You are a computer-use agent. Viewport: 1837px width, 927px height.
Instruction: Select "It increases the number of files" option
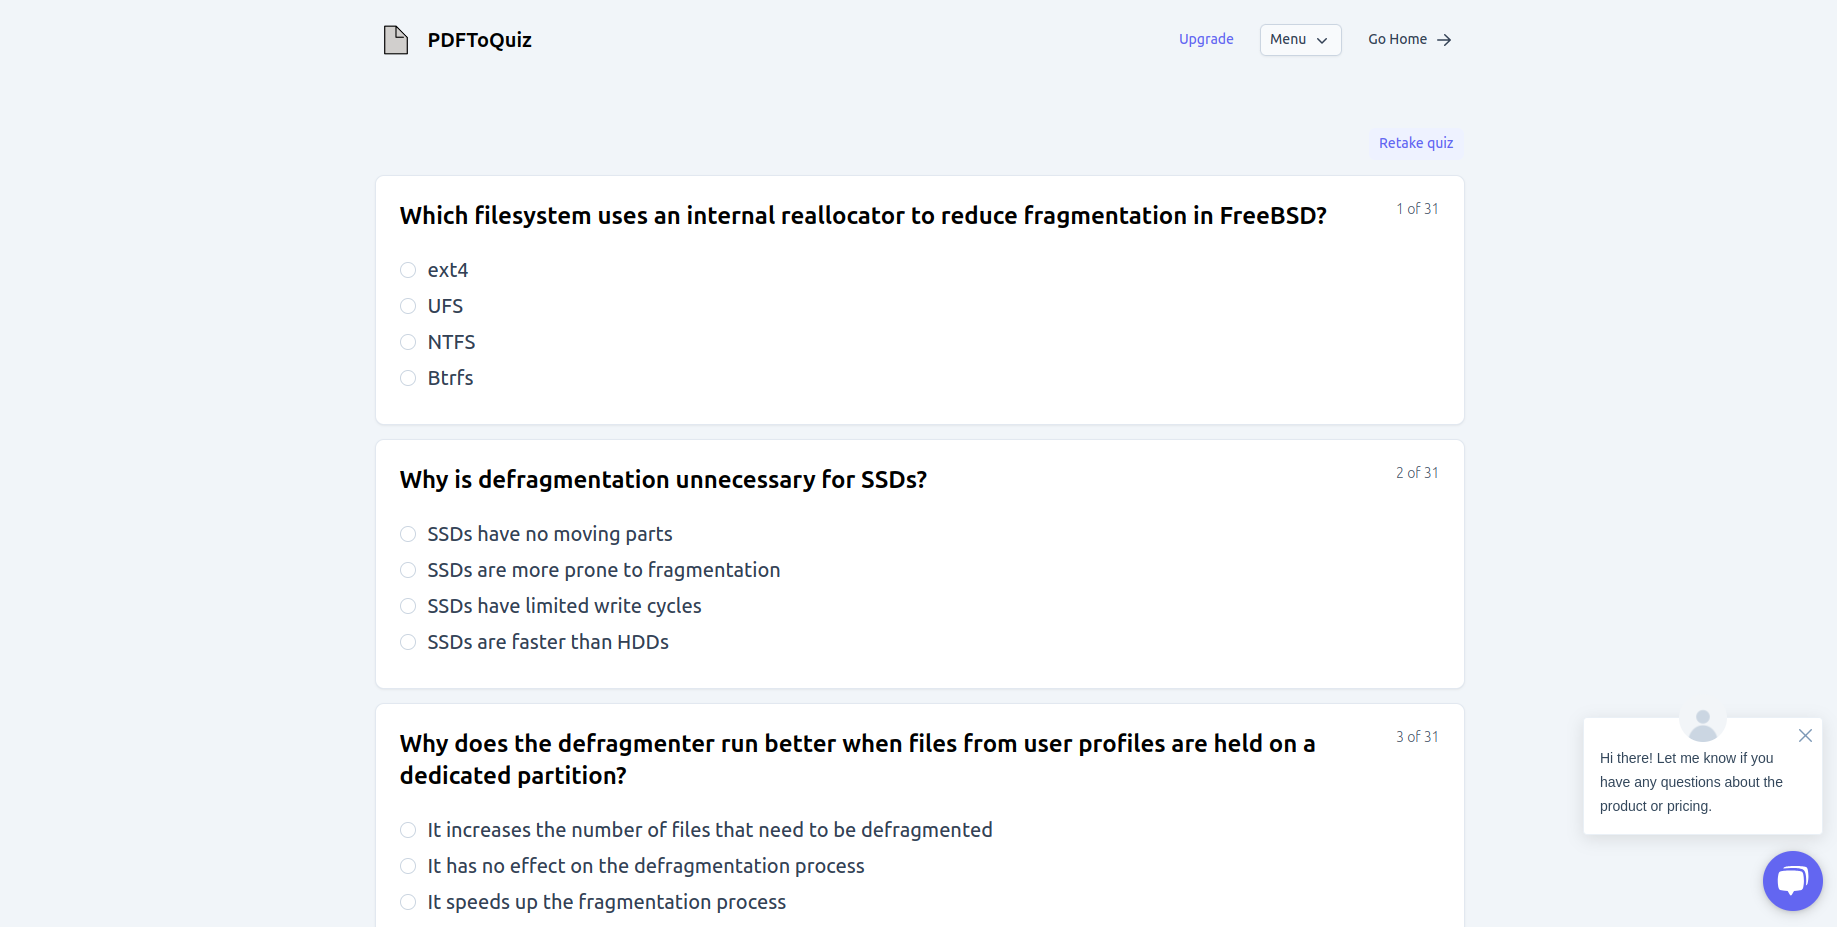pos(408,830)
